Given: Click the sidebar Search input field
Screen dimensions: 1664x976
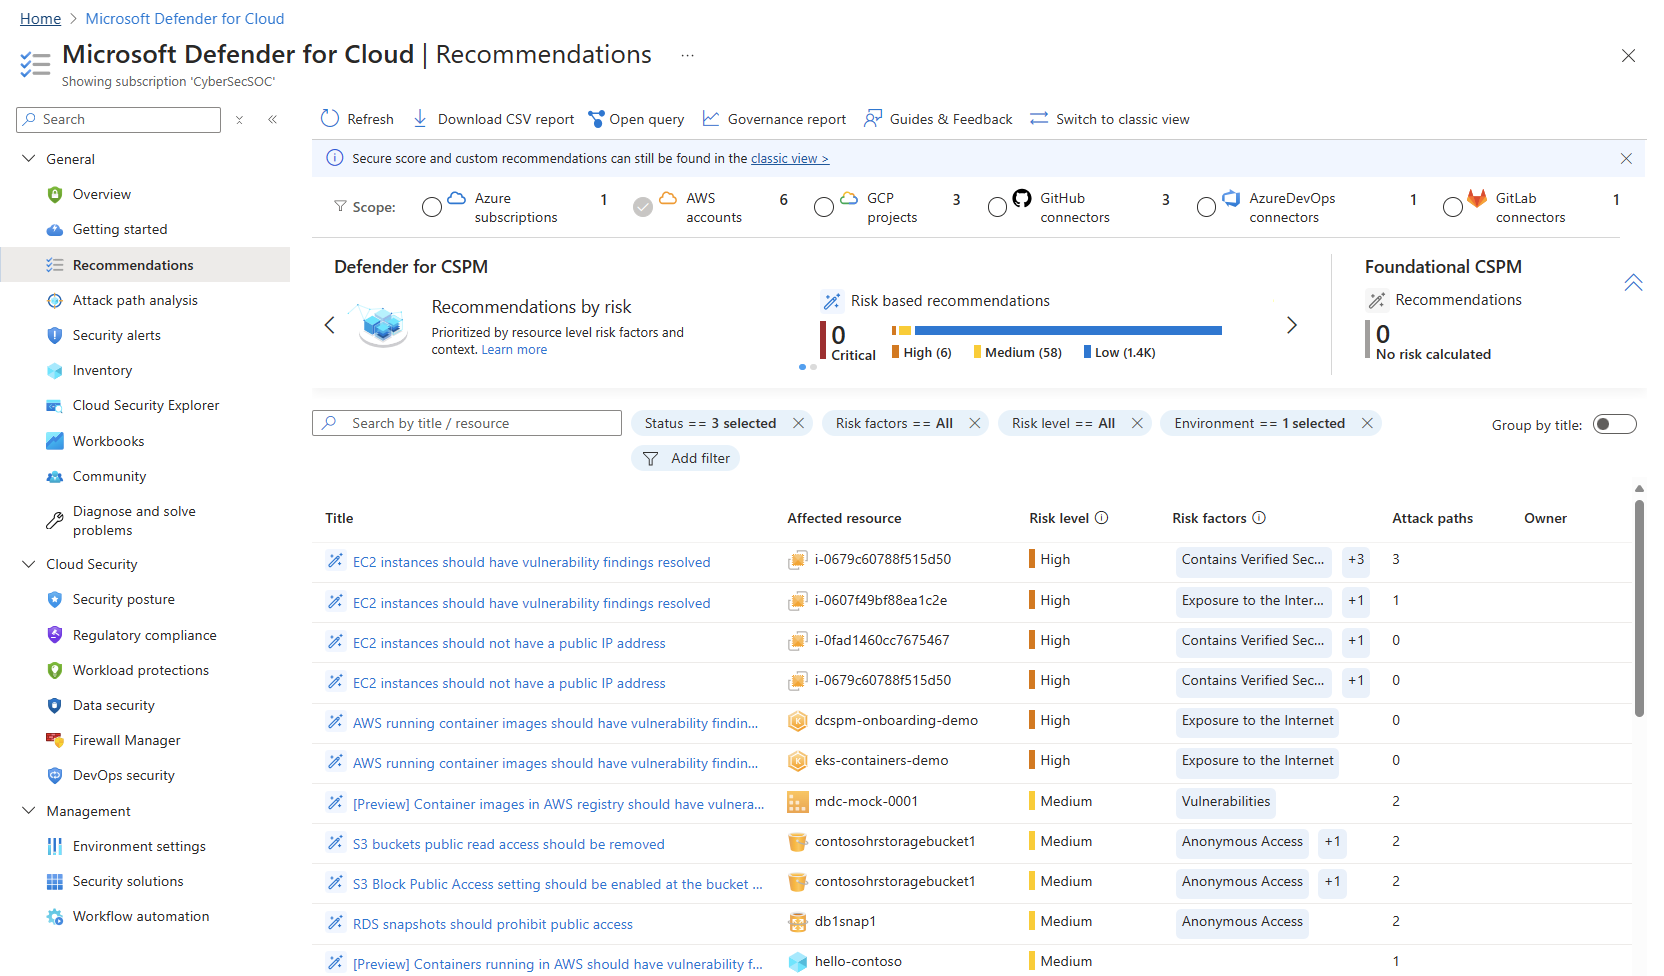Looking at the screenshot, I should [x=118, y=119].
